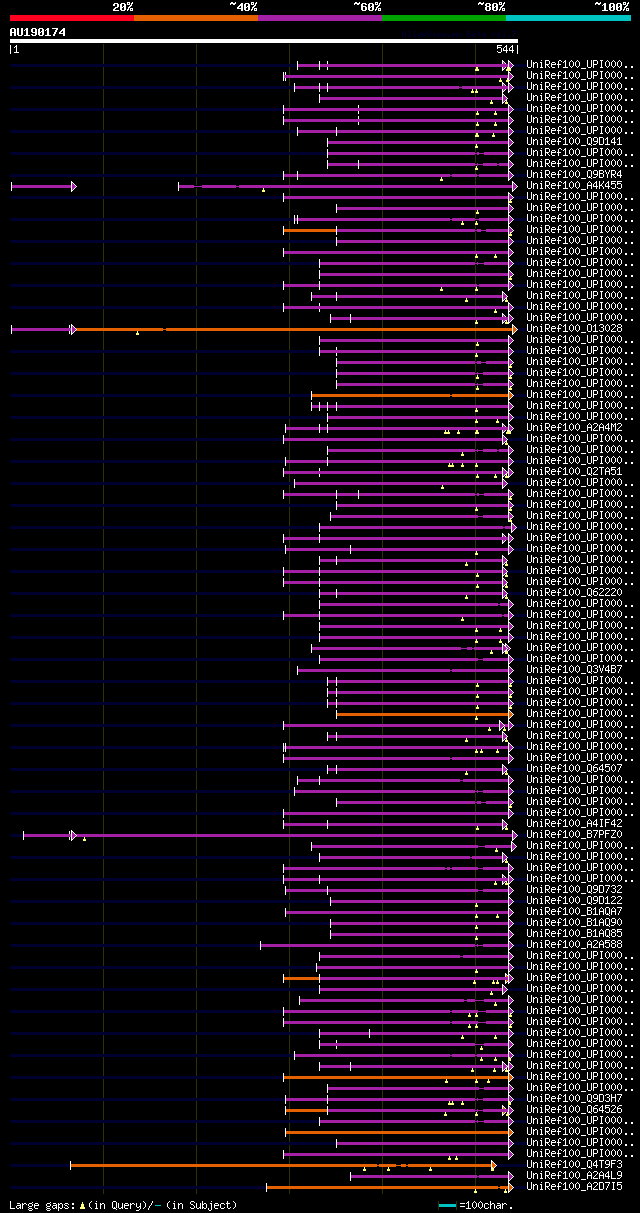This screenshot has width=640, height=1213.
Task: Click the white query sequence ruler bar
Action: tap(263, 41)
